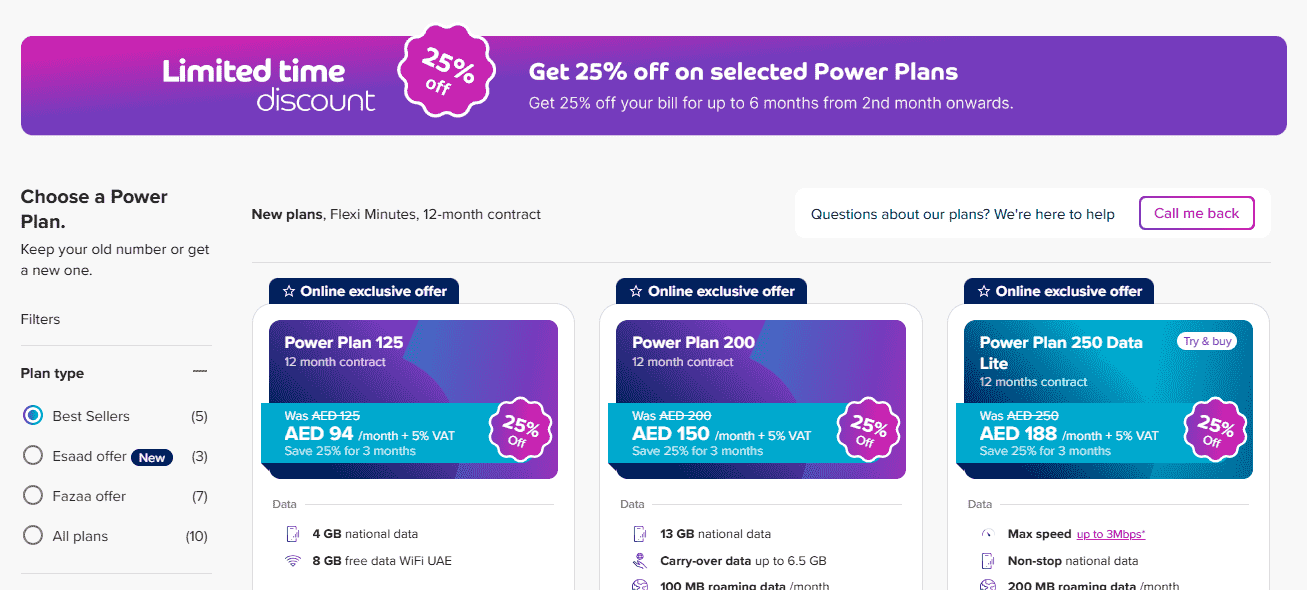Click the carry-over data icon on Power Plan 200
The height and width of the screenshot is (590, 1307).
639,560
